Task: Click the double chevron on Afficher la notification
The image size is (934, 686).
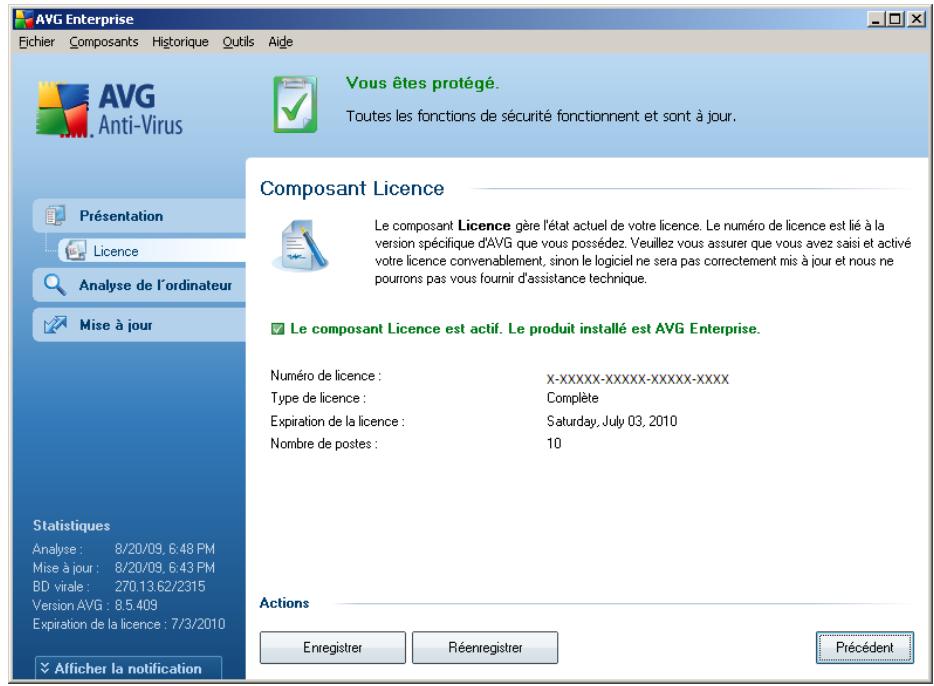Action: click(x=45, y=668)
